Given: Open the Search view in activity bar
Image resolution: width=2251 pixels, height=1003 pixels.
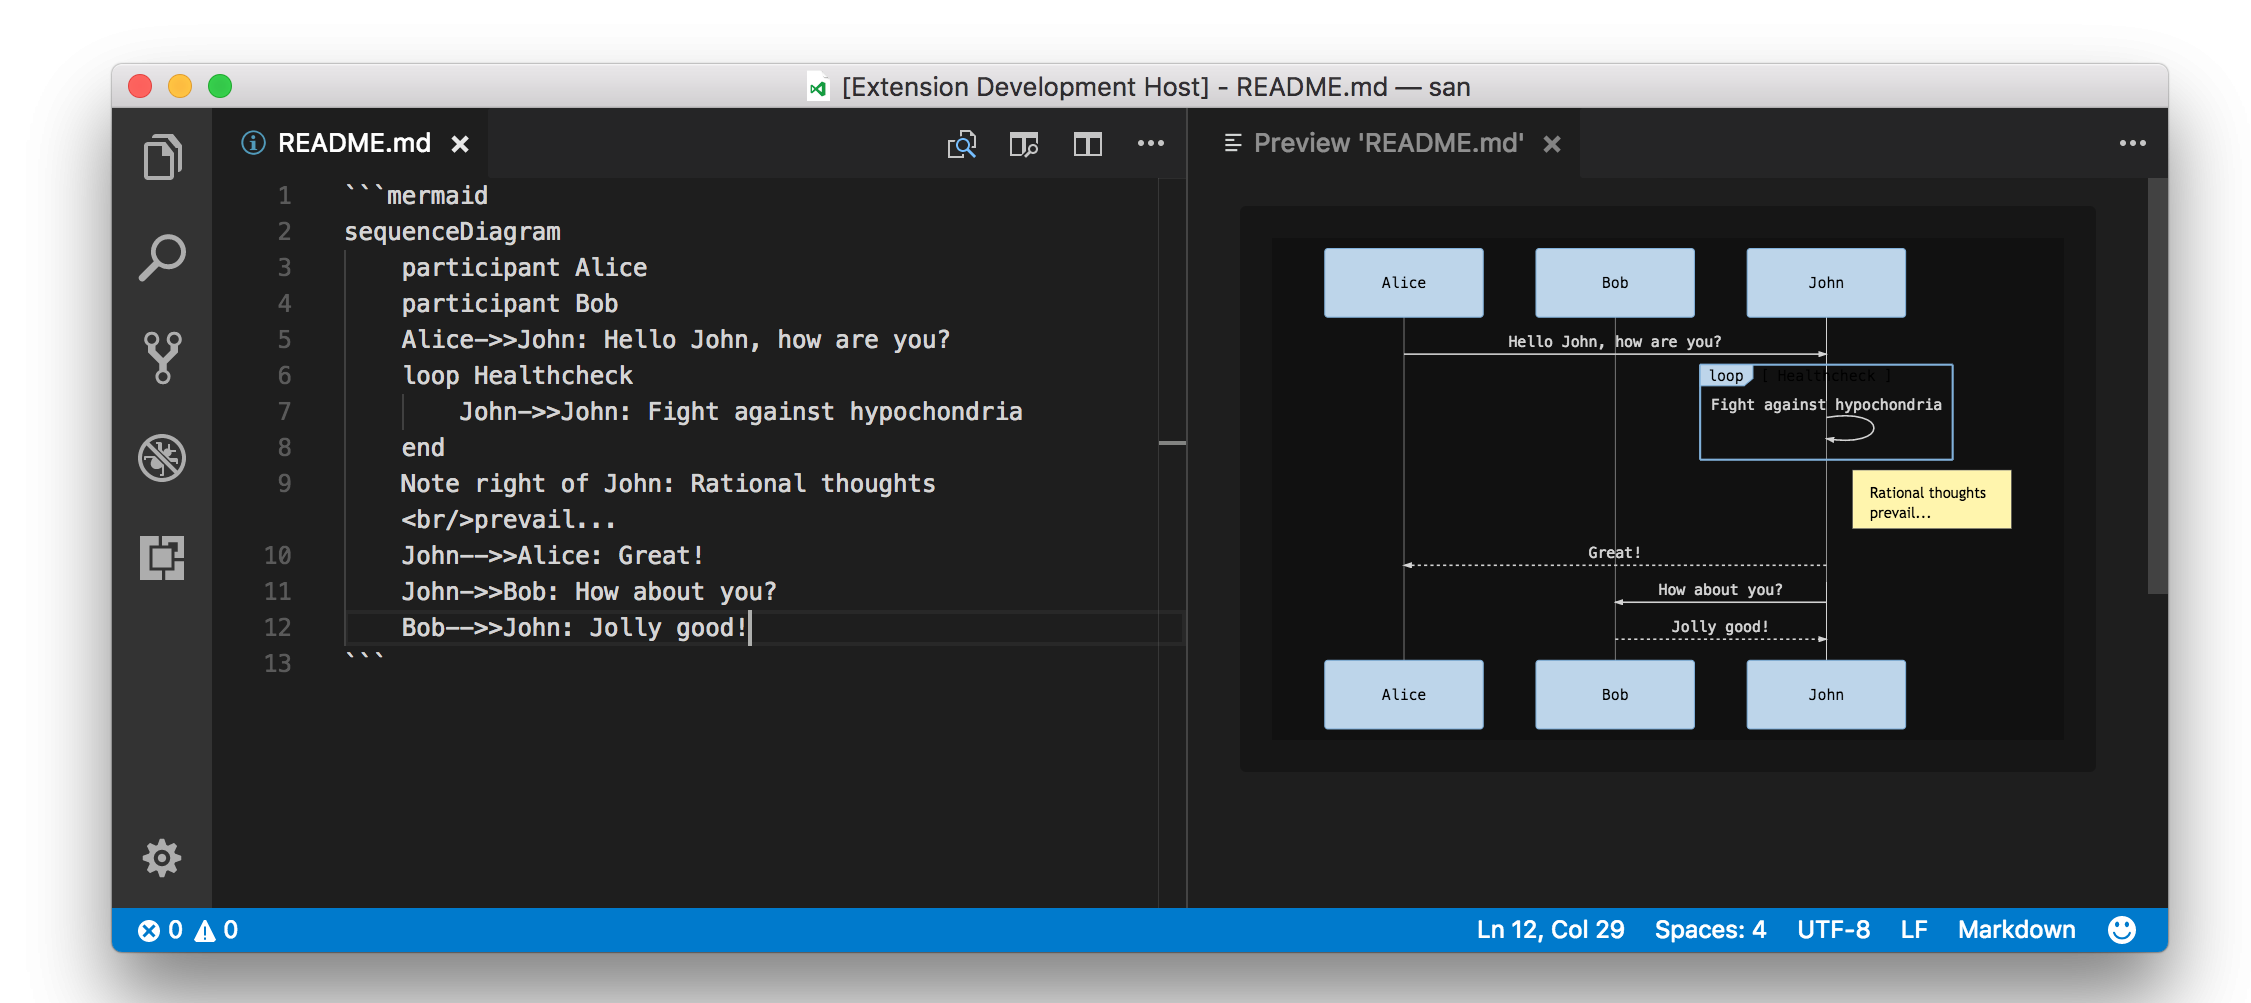Looking at the screenshot, I should (162, 258).
